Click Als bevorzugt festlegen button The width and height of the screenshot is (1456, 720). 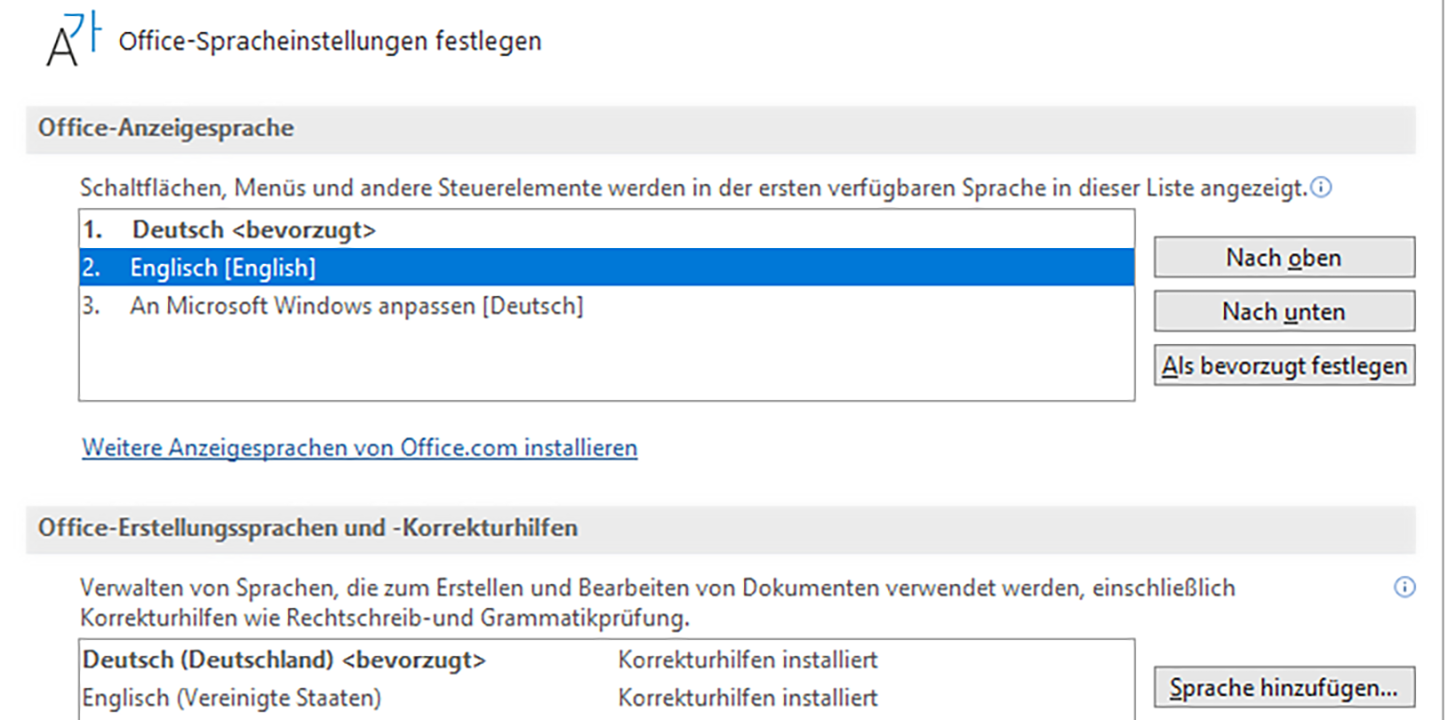coord(1284,366)
